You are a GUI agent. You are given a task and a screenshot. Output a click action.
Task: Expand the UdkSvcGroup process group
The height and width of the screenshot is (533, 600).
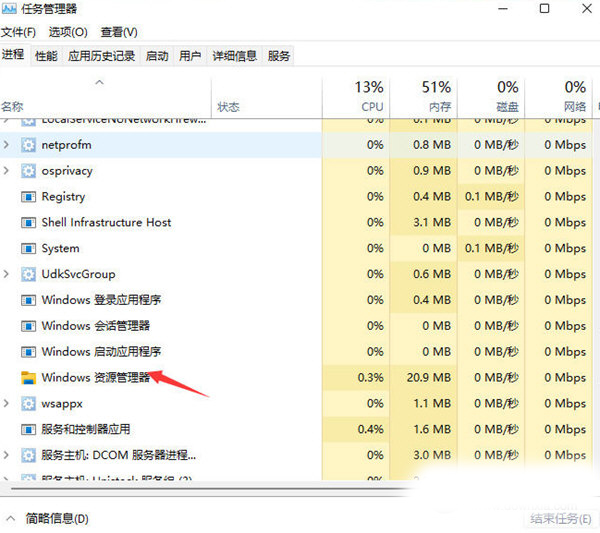point(6,274)
